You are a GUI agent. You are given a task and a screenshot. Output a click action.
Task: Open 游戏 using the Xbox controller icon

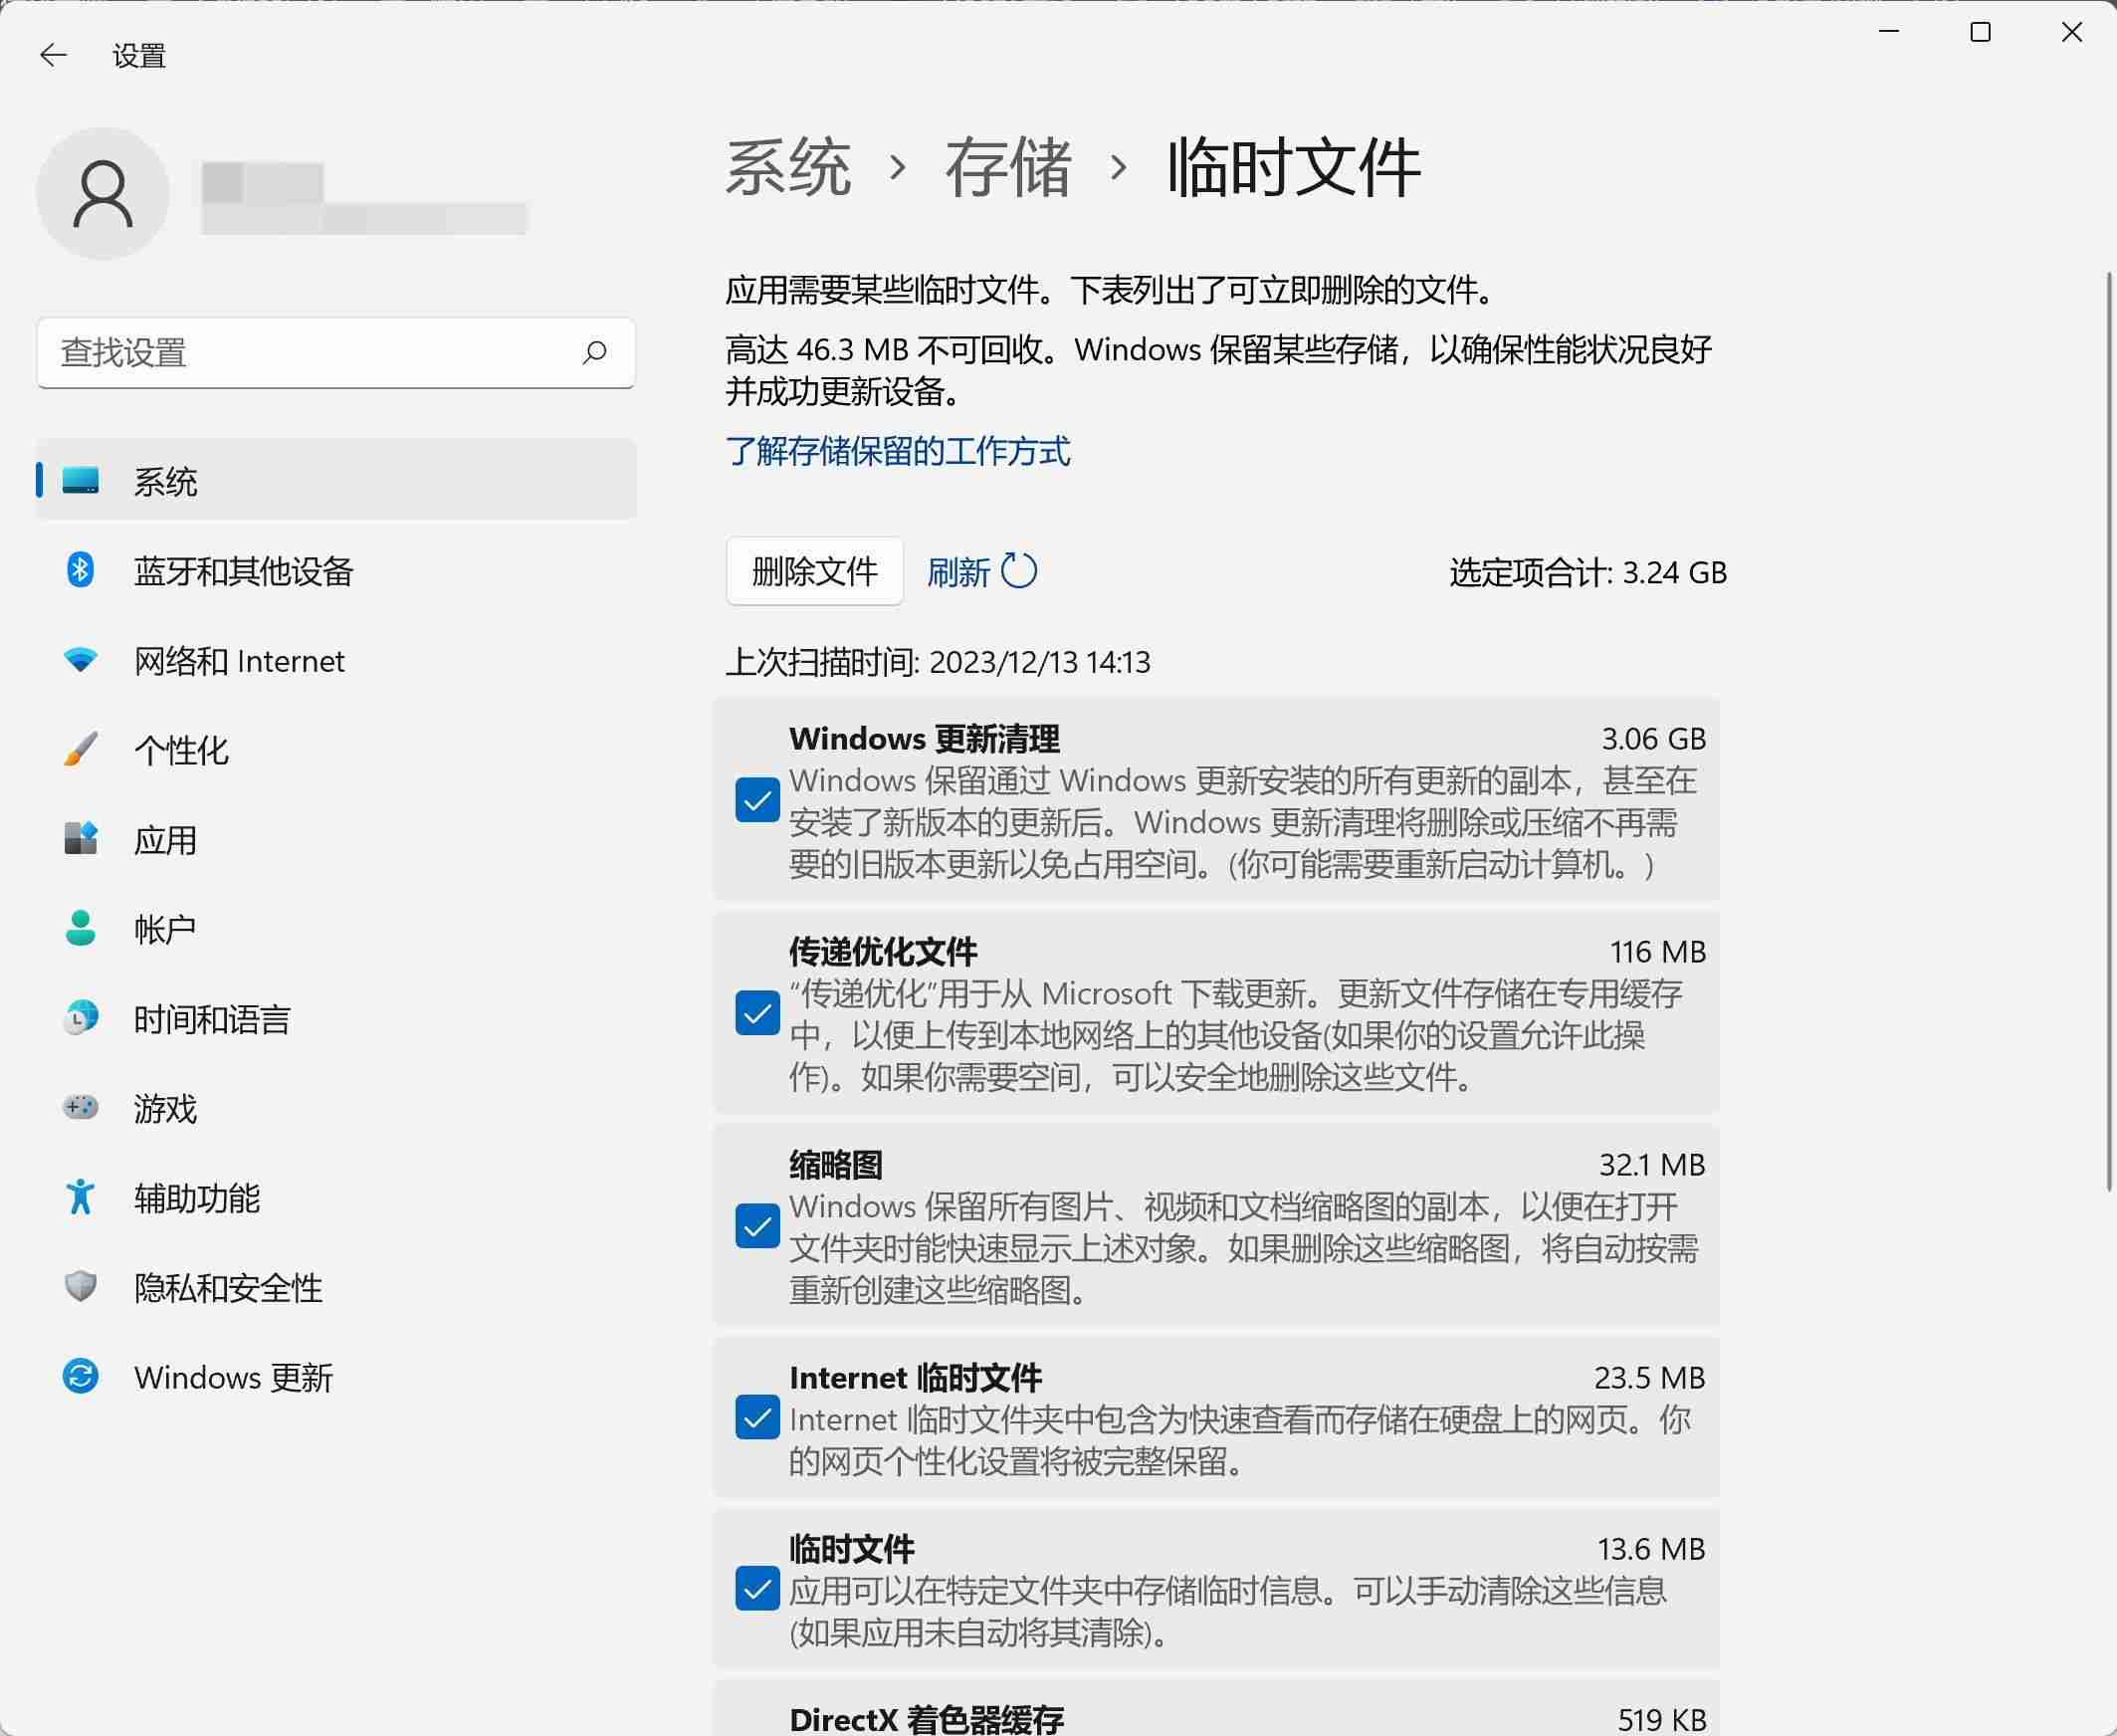tap(81, 1108)
